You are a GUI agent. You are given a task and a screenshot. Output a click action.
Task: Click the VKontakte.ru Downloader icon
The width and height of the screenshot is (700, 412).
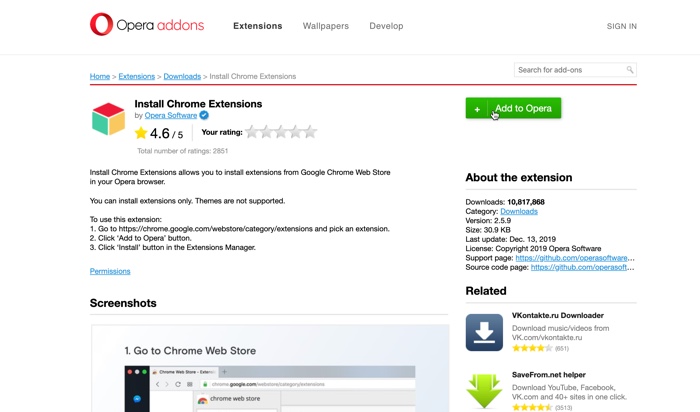(484, 332)
